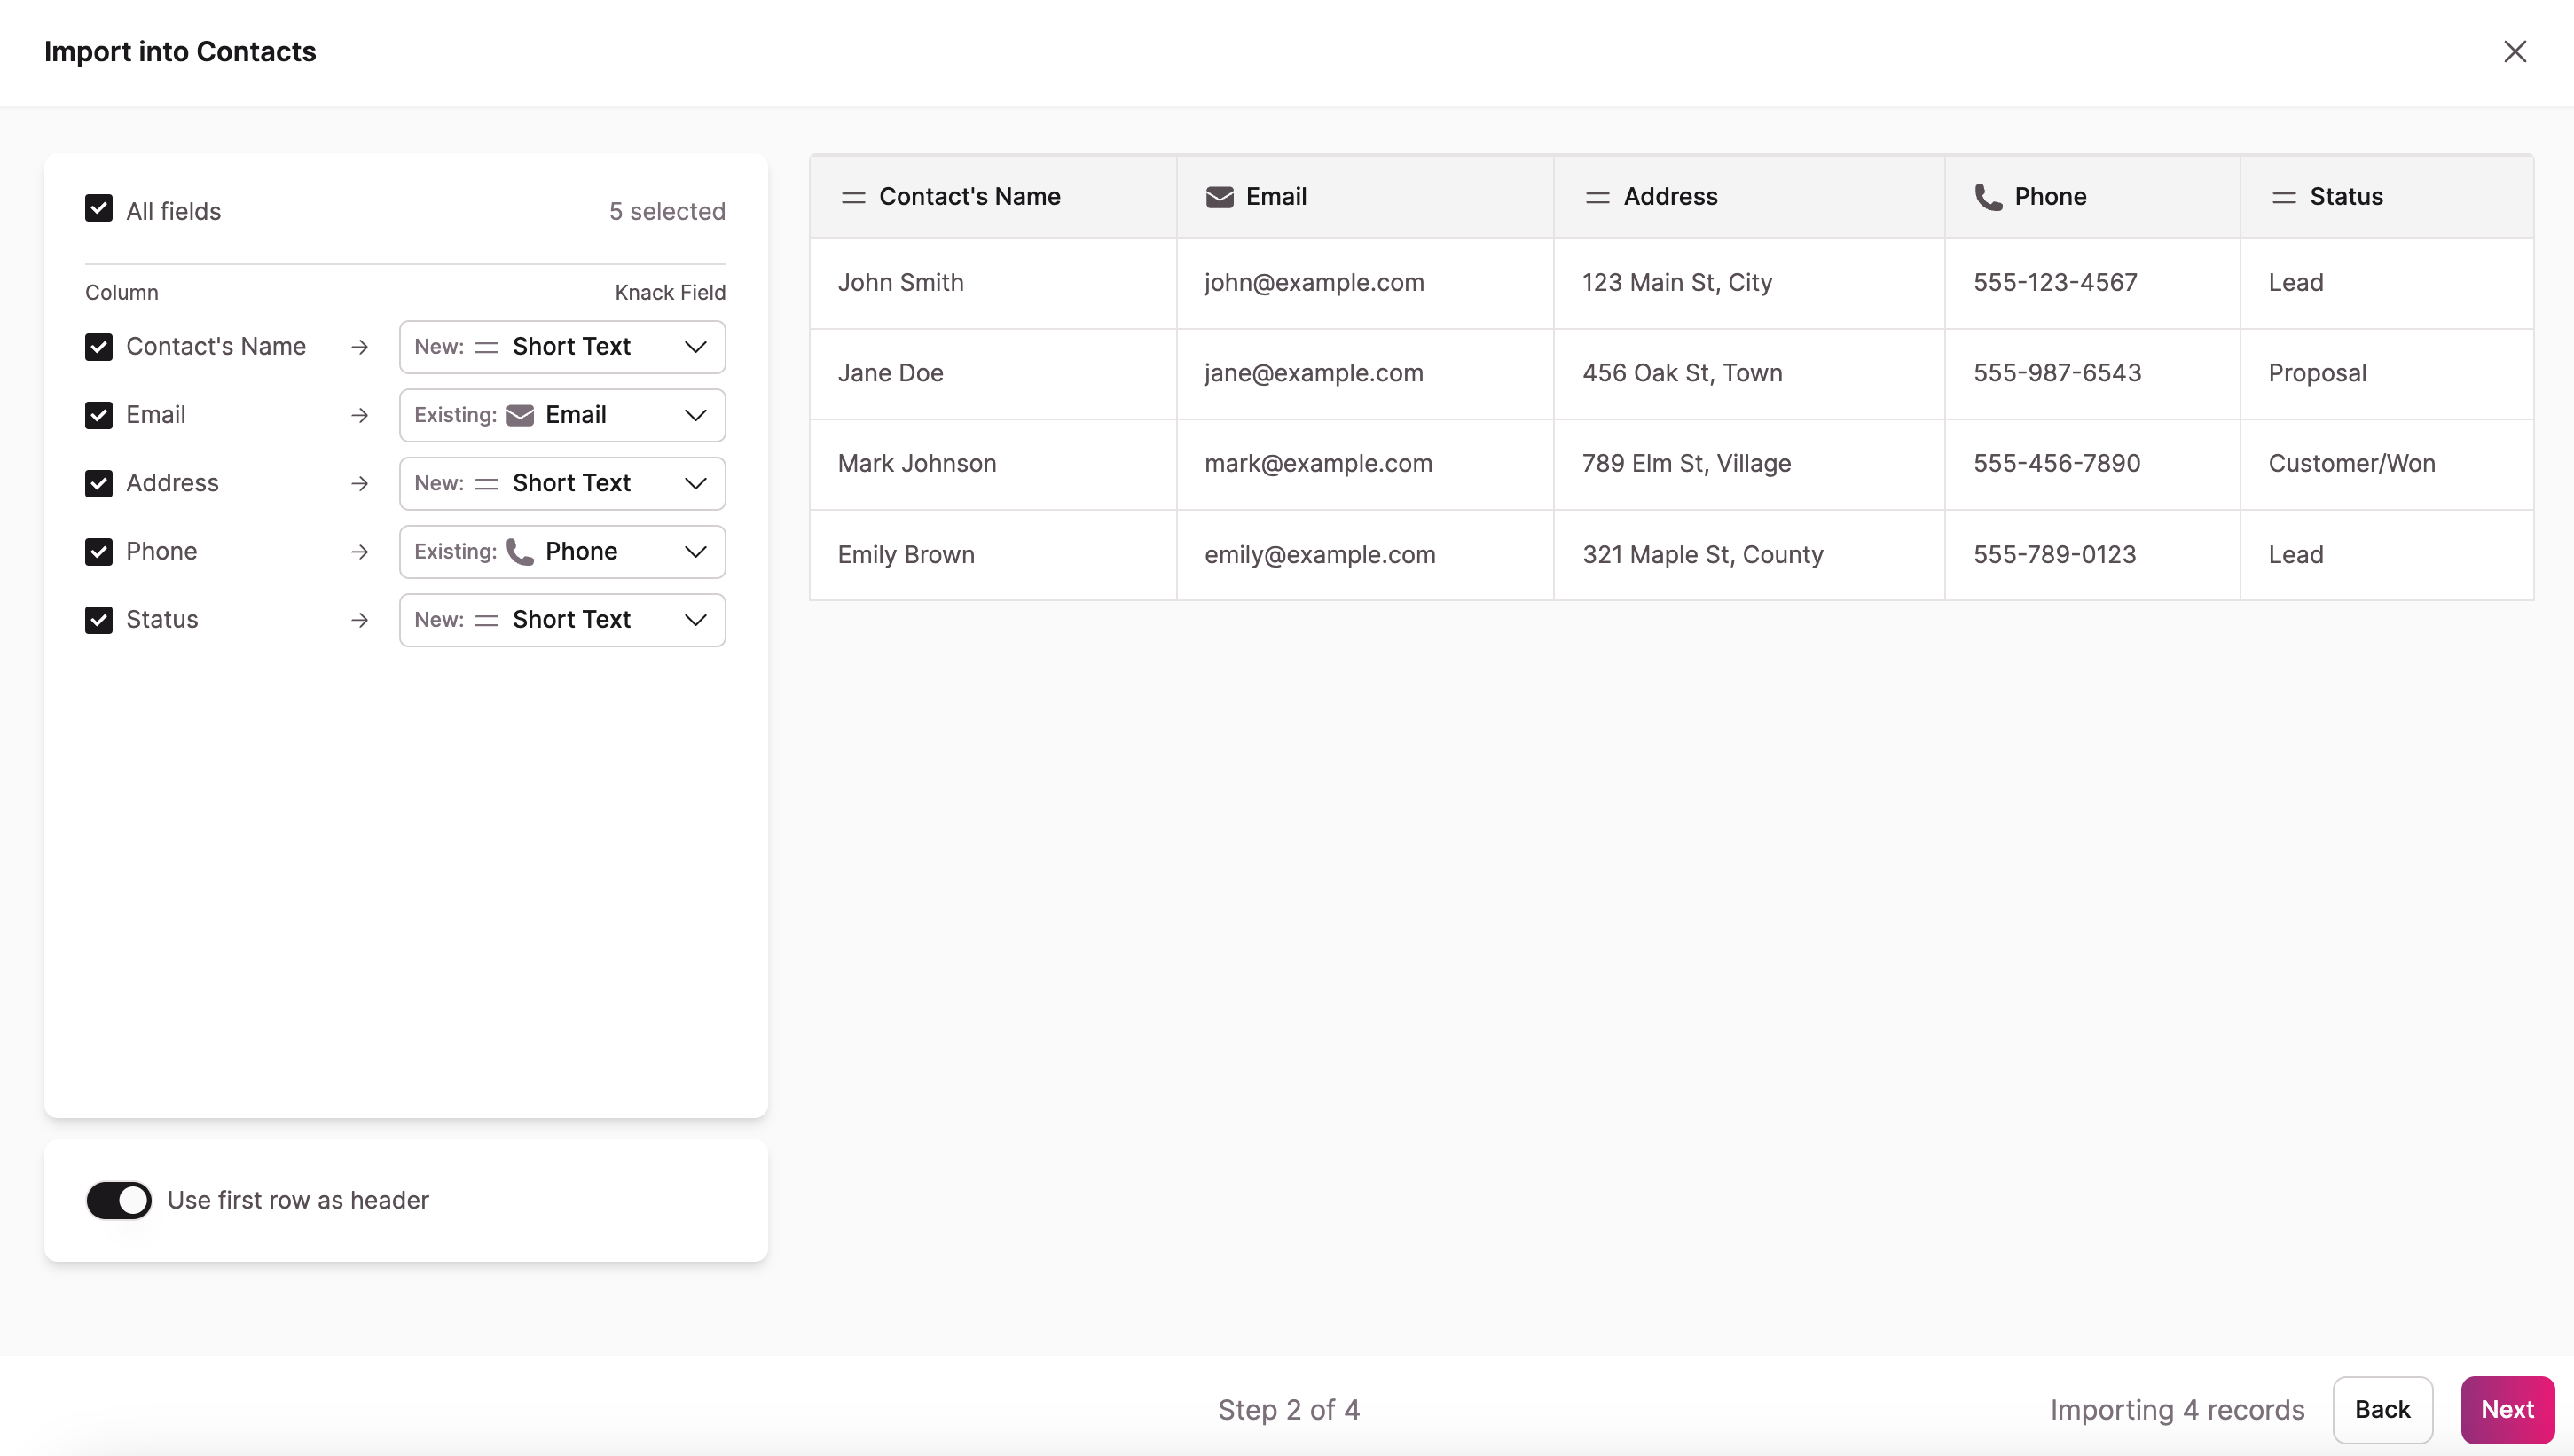The height and width of the screenshot is (1456, 2574).
Task: Click short text icon beside Contact's Name header
Action: point(853,197)
